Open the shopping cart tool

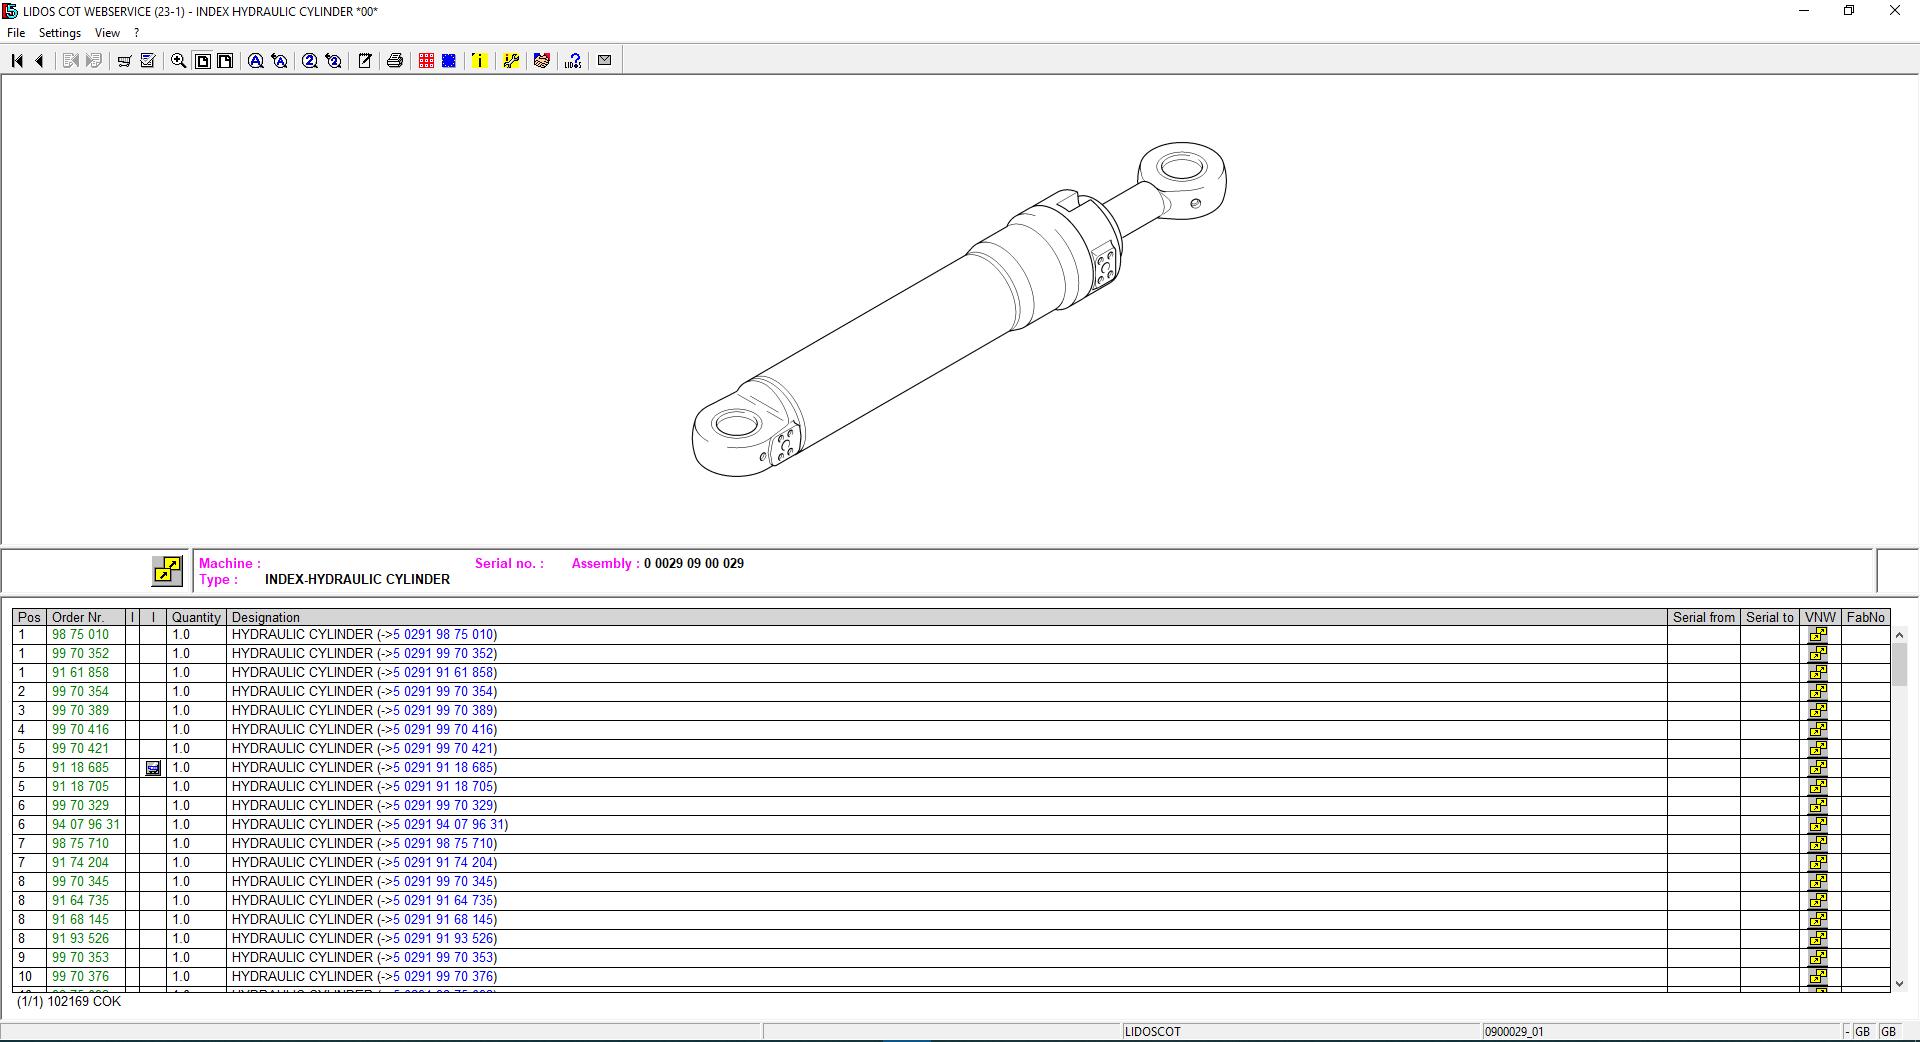tap(124, 60)
